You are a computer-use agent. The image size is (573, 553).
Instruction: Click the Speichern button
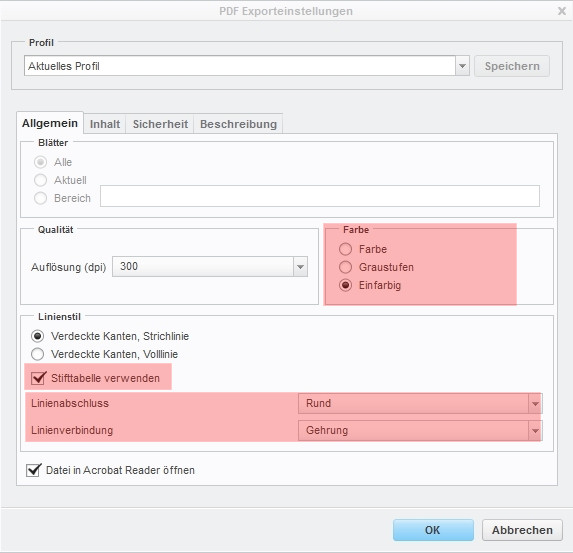coord(512,66)
